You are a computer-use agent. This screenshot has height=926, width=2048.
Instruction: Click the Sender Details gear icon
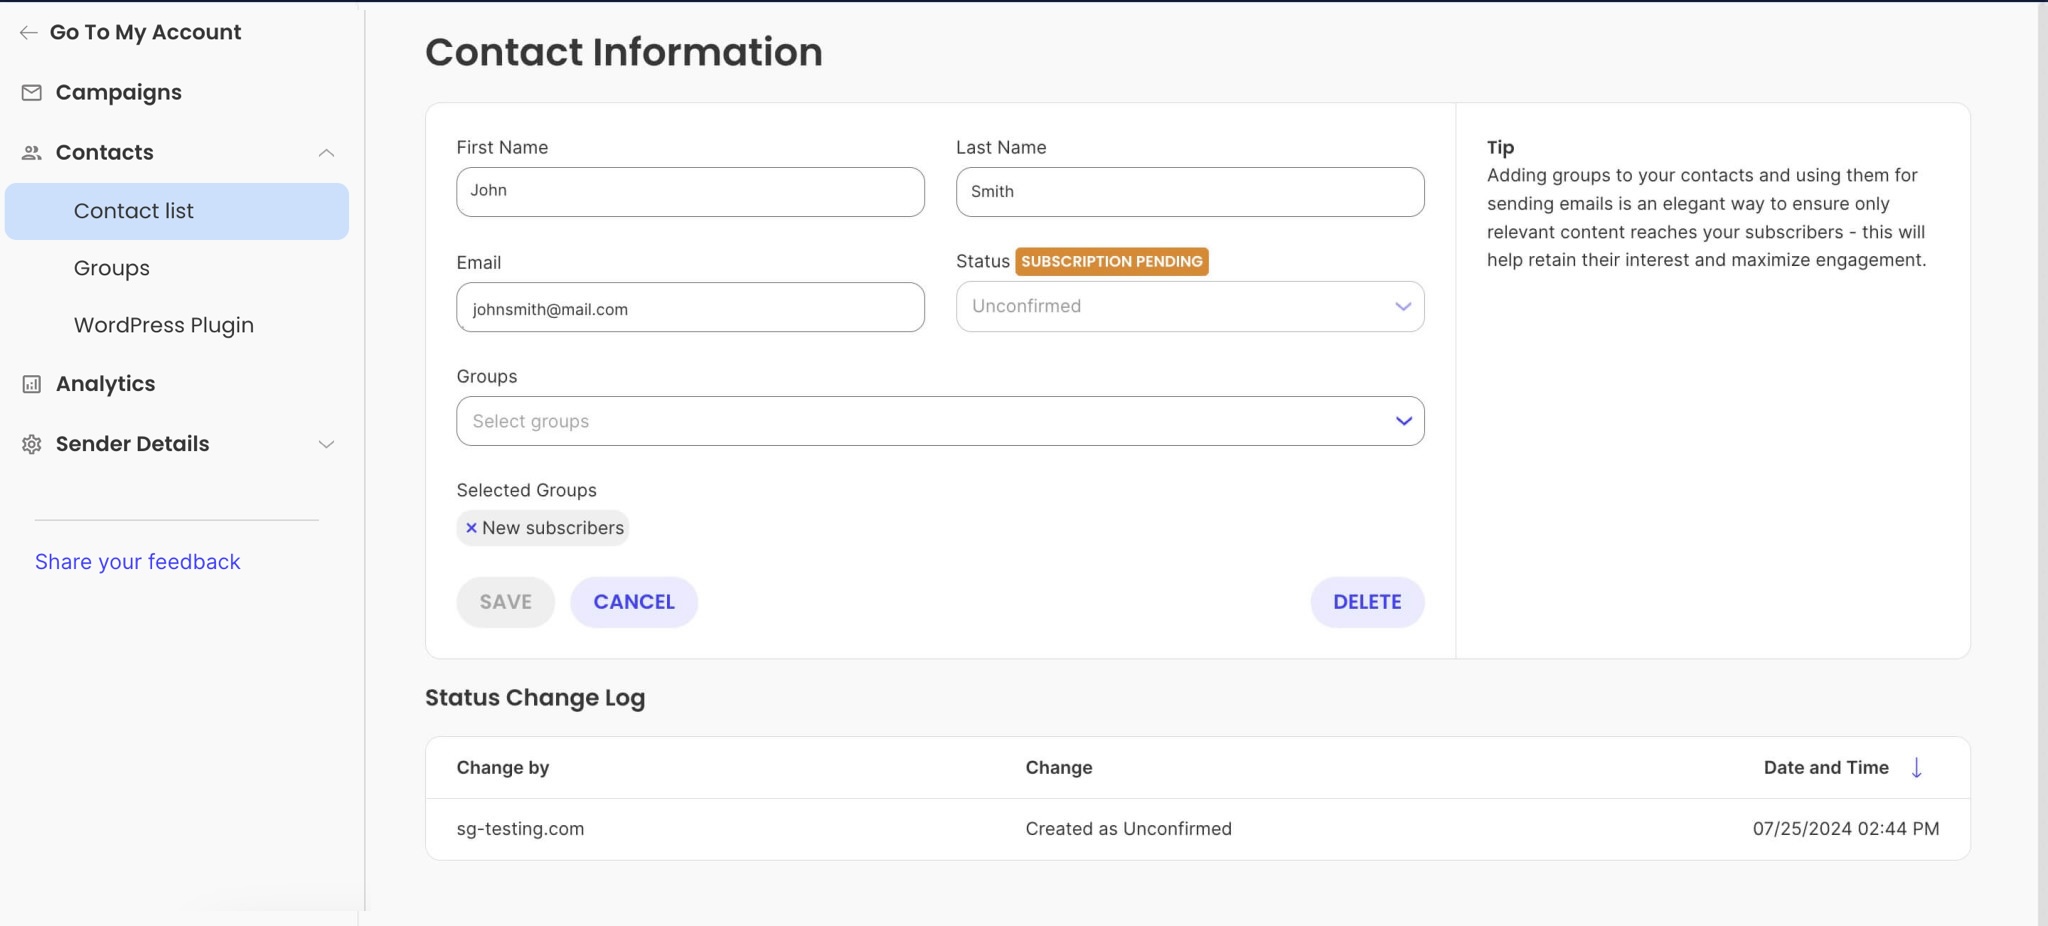tap(32, 444)
